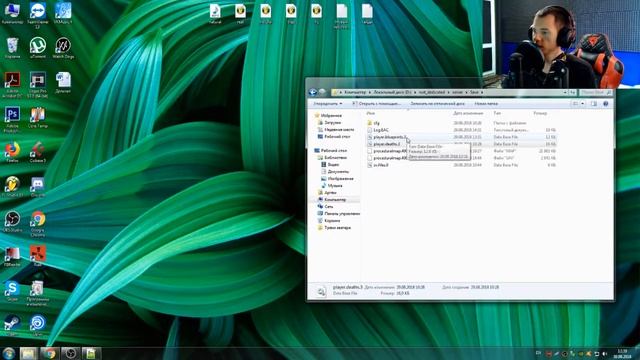Launch FL Studio from desktop
The height and width of the screenshot is (360, 640).
click(12, 187)
